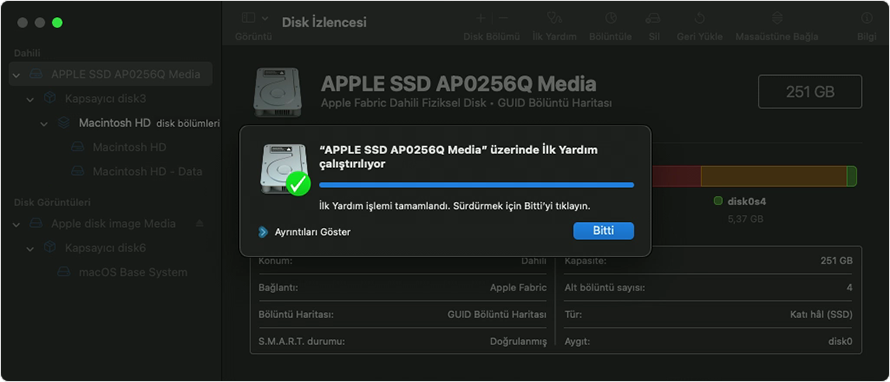Select Kapsayıcı disk3 in the sidebar

point(106,99)
